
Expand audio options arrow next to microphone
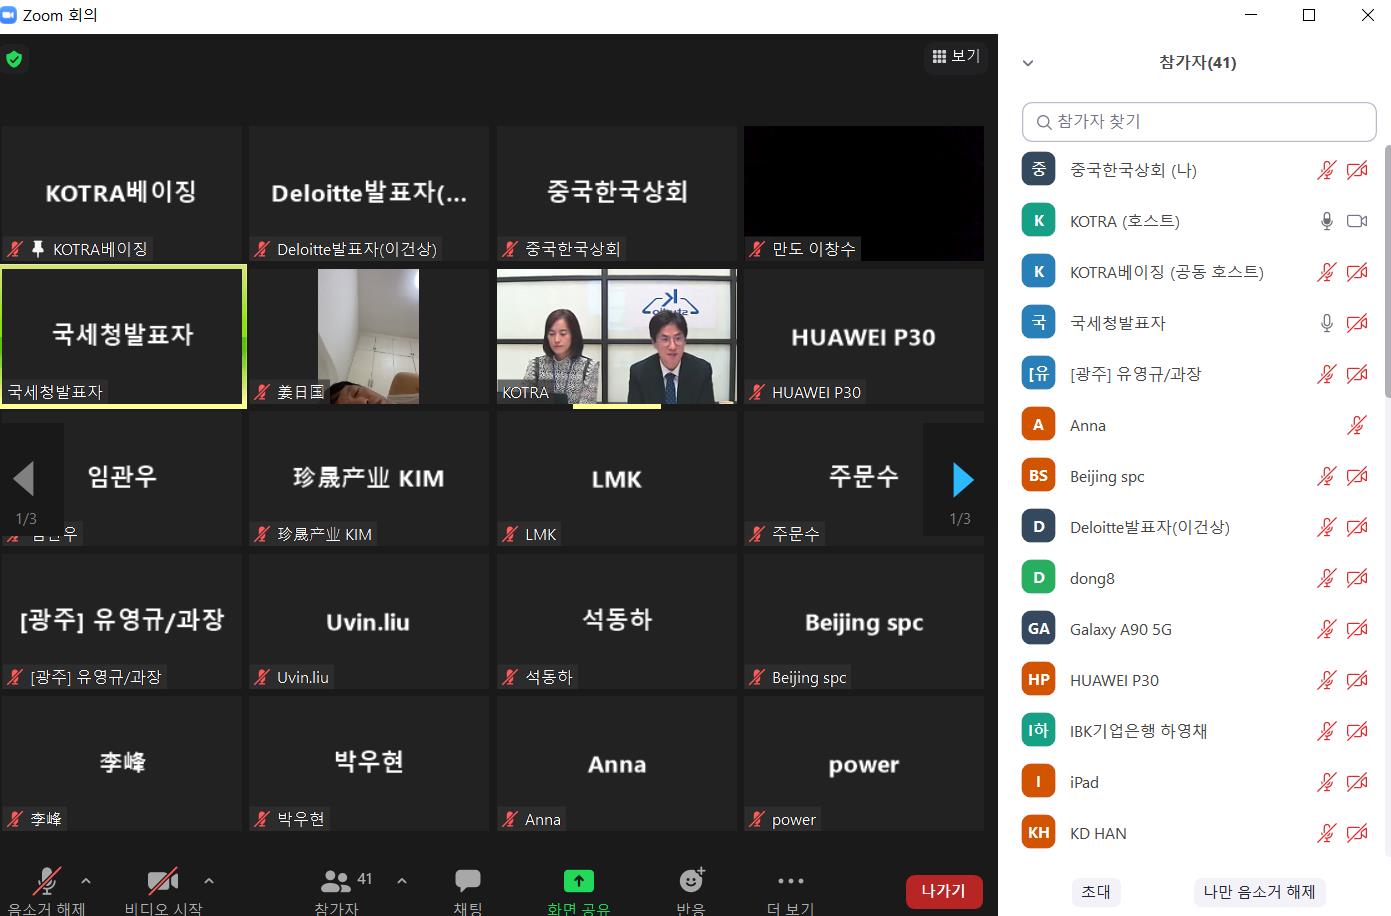coord(86,881)
